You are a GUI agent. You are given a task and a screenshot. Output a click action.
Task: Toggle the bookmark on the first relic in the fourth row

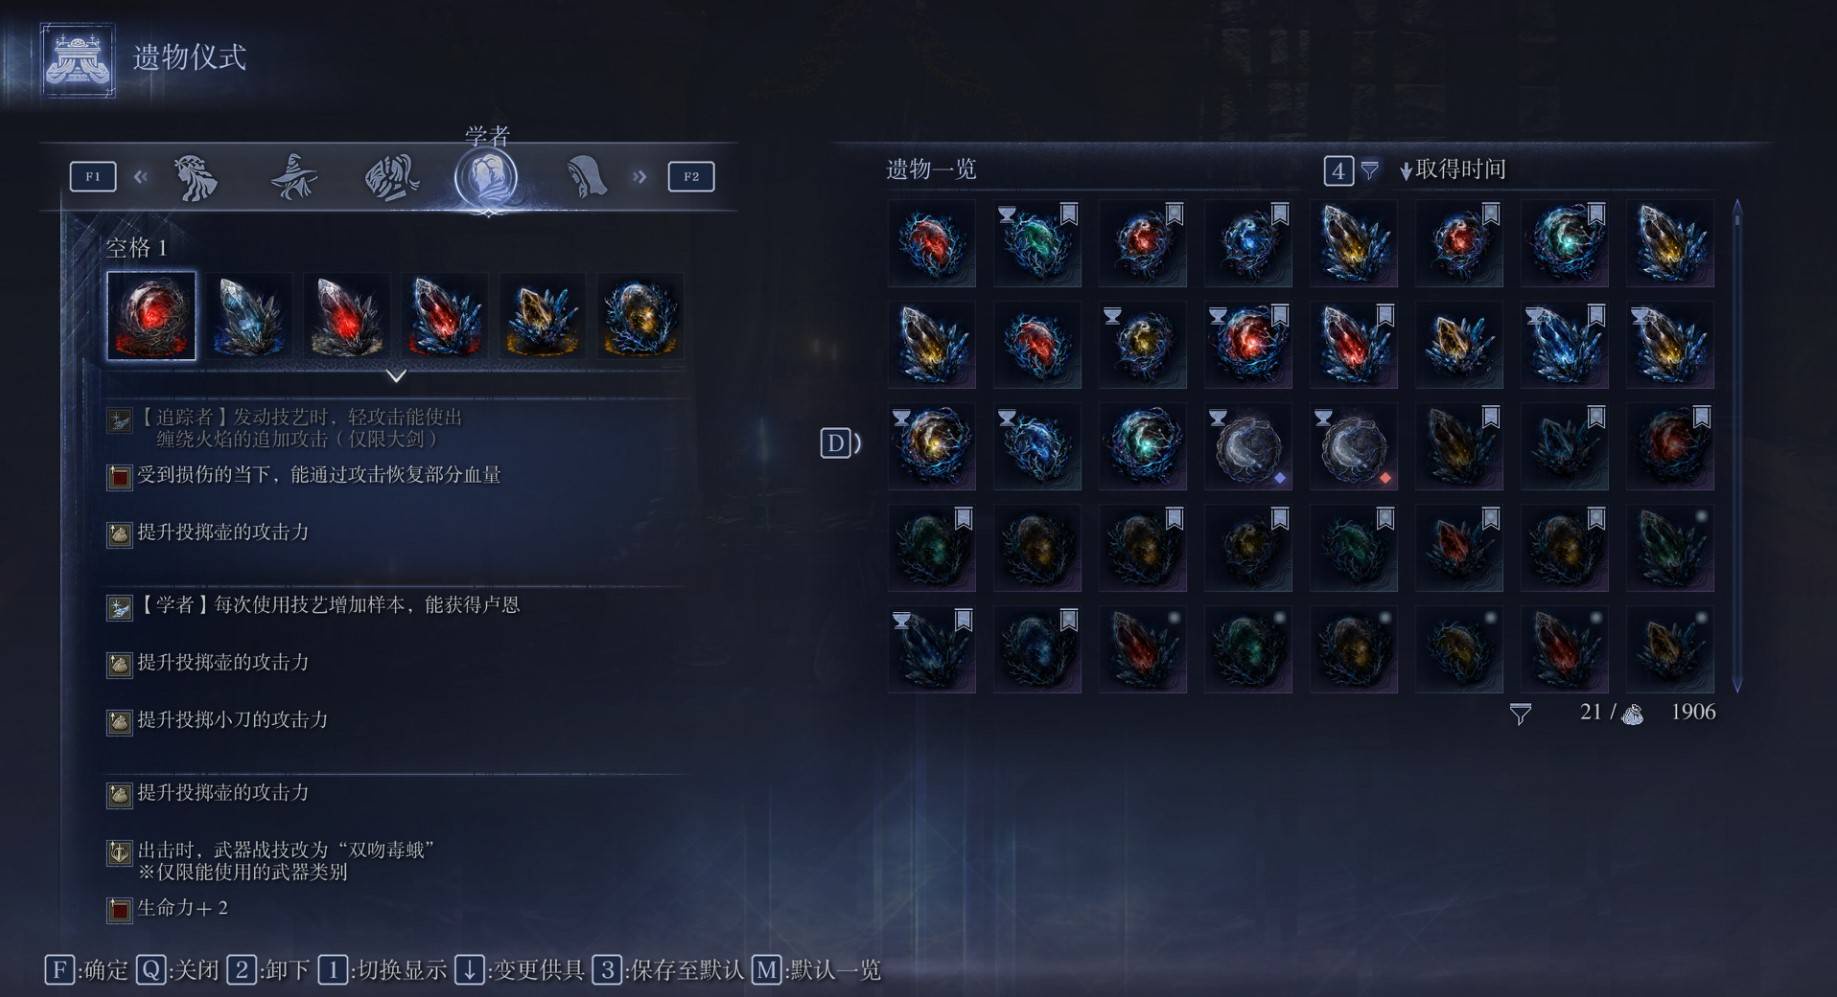pos(963,517)
